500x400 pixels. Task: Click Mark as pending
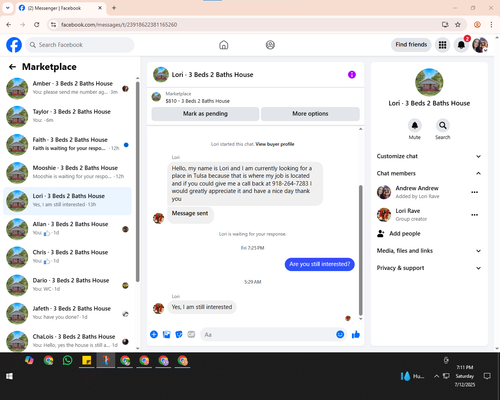tap(205, 114)
